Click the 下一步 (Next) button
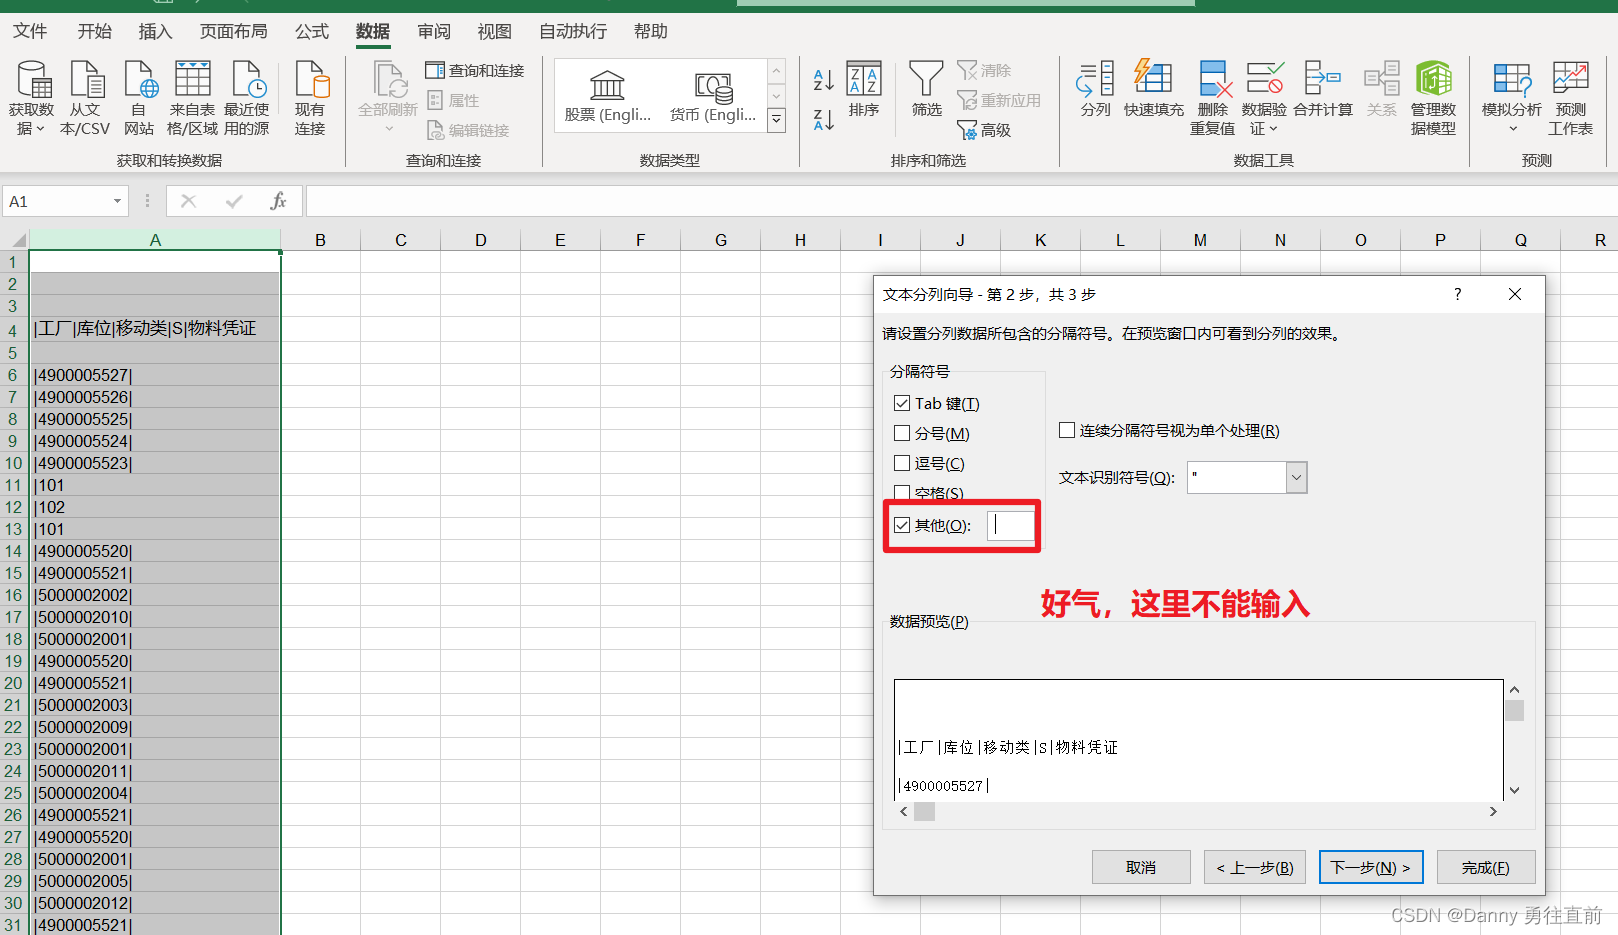 click(x=1371, y=867)
